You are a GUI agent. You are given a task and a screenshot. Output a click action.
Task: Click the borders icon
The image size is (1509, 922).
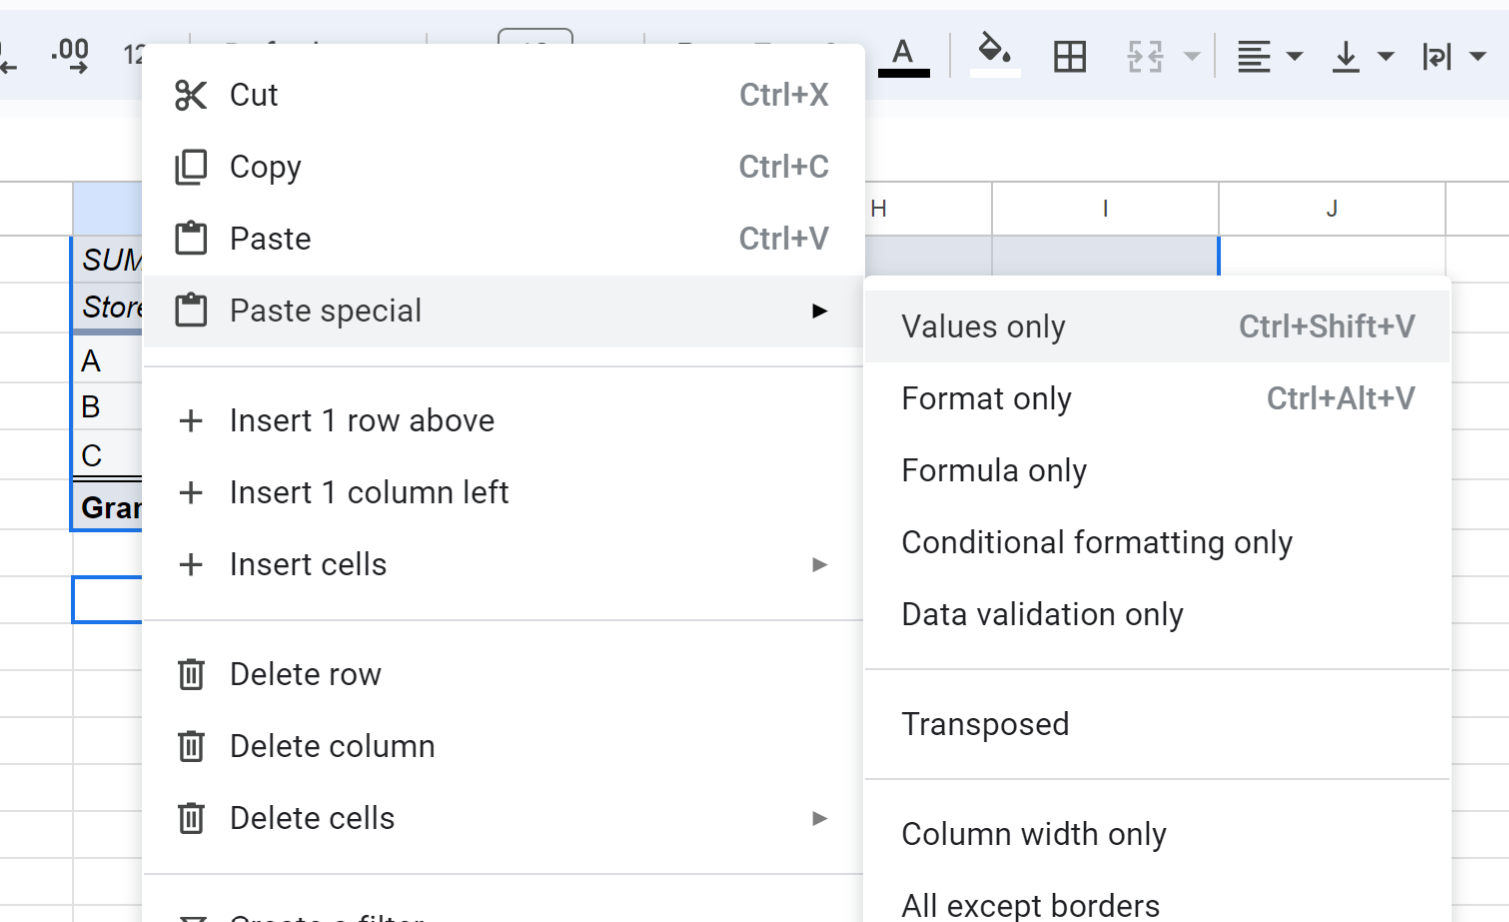click(x=1068, y=57)
